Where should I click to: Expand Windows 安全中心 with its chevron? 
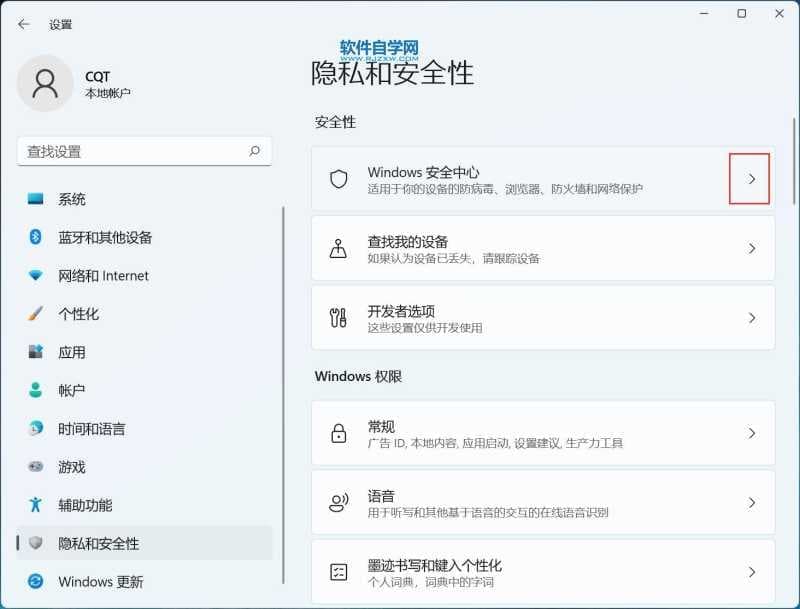[751, 179]
